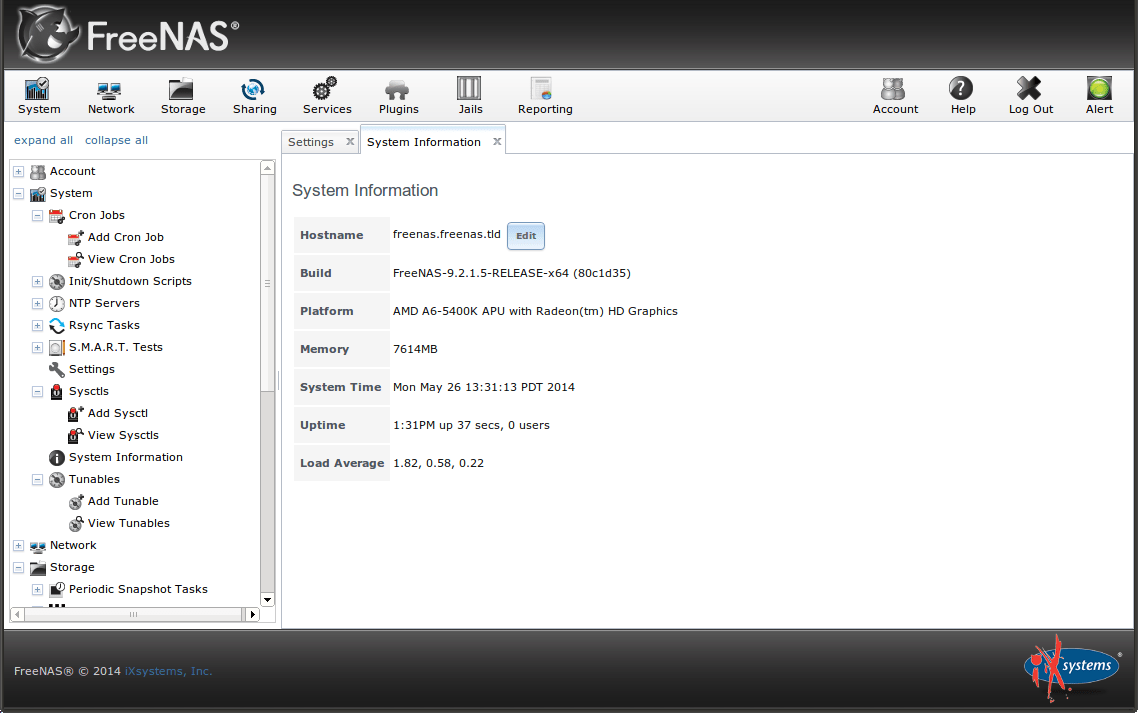Open the iXsystems, Inc. footer link
1138x713 pixels.
click(x=168, y=671)
